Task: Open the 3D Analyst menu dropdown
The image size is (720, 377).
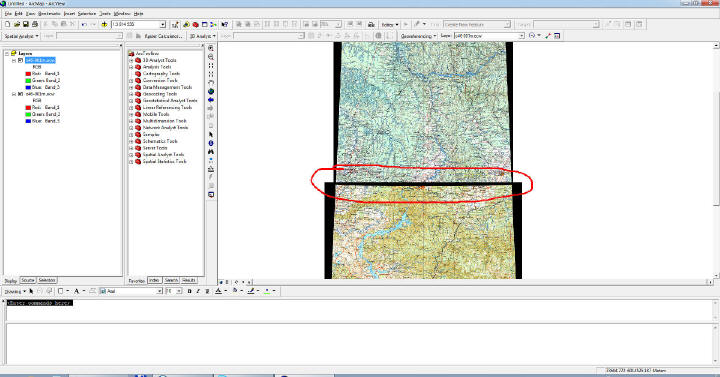Action: 202,36
